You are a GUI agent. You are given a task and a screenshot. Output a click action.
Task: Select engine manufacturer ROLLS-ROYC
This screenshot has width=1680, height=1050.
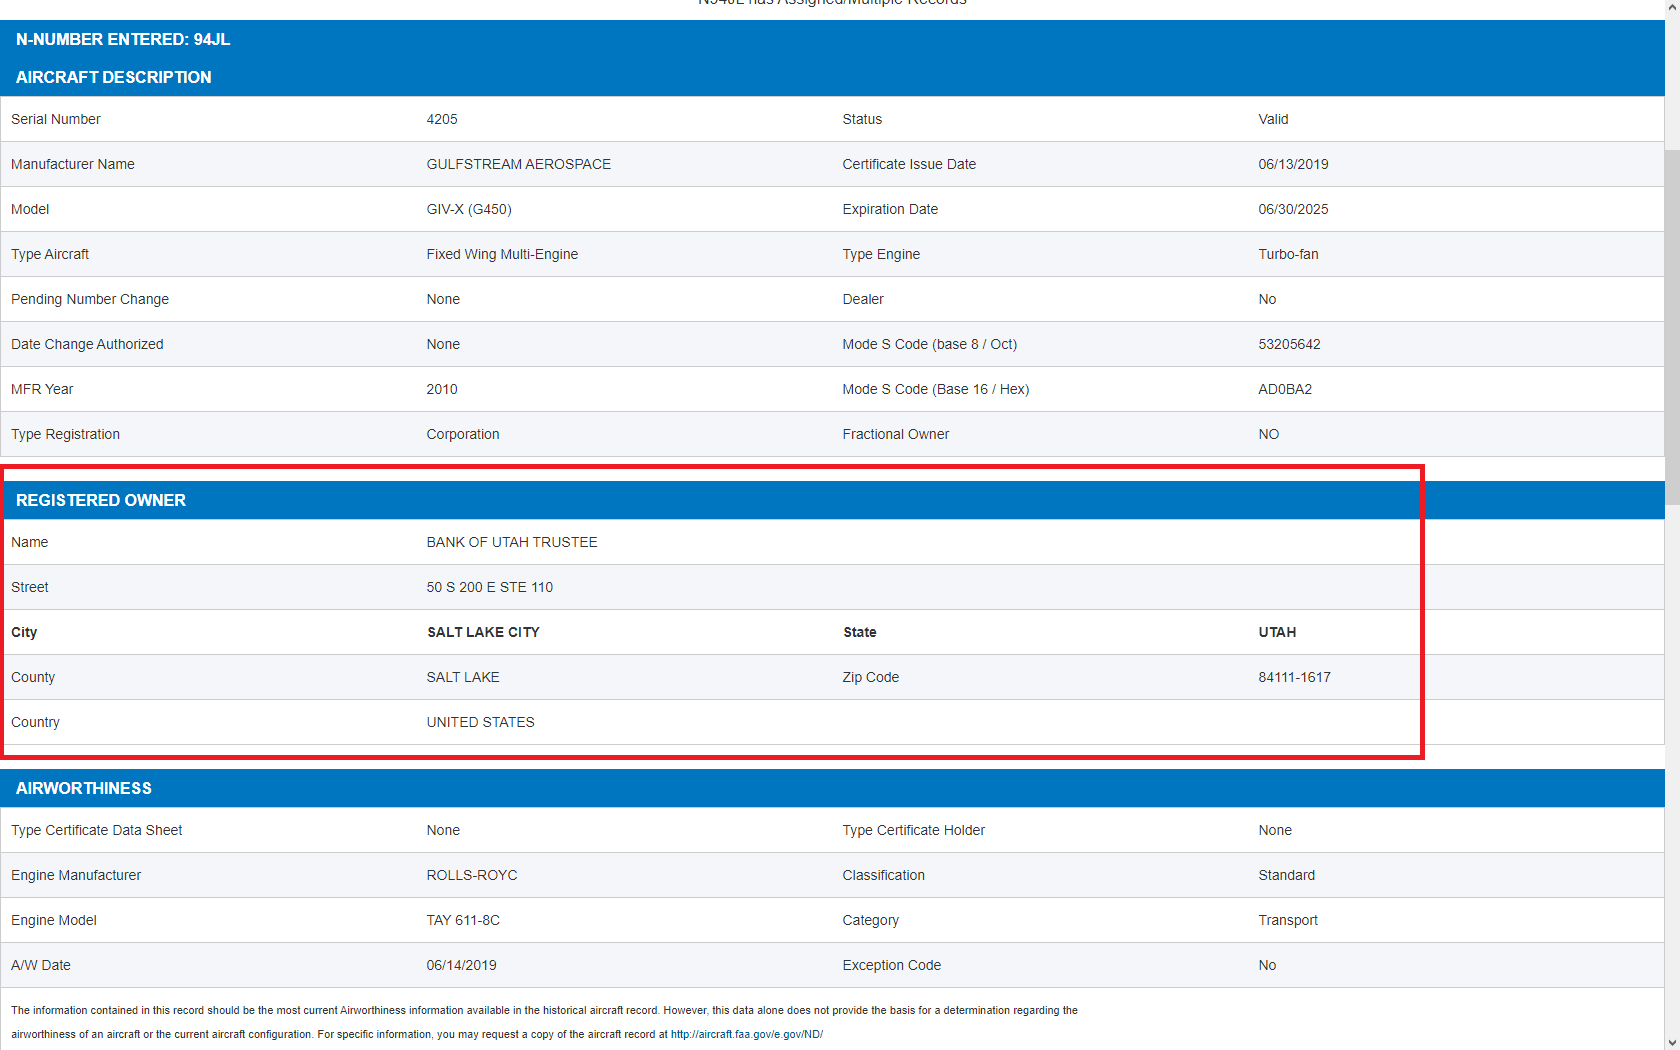point(472,875)
